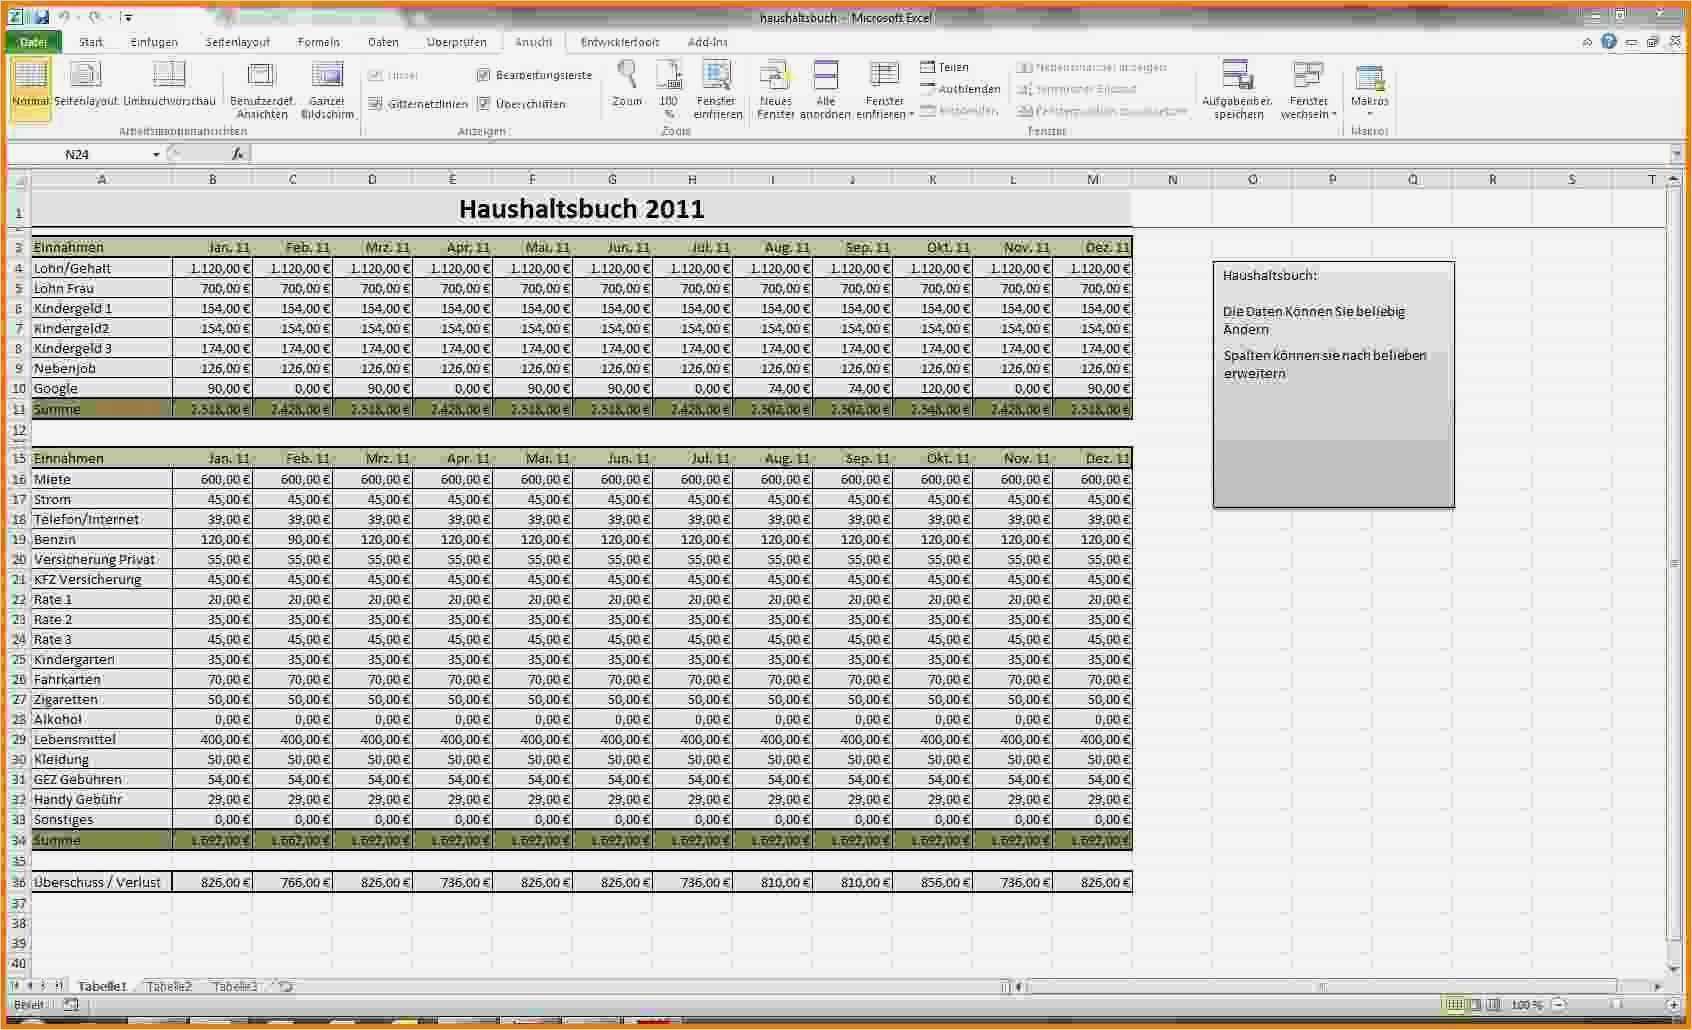
Task: Click the insert new worksheet tab icon
Action: click(286, 987)
